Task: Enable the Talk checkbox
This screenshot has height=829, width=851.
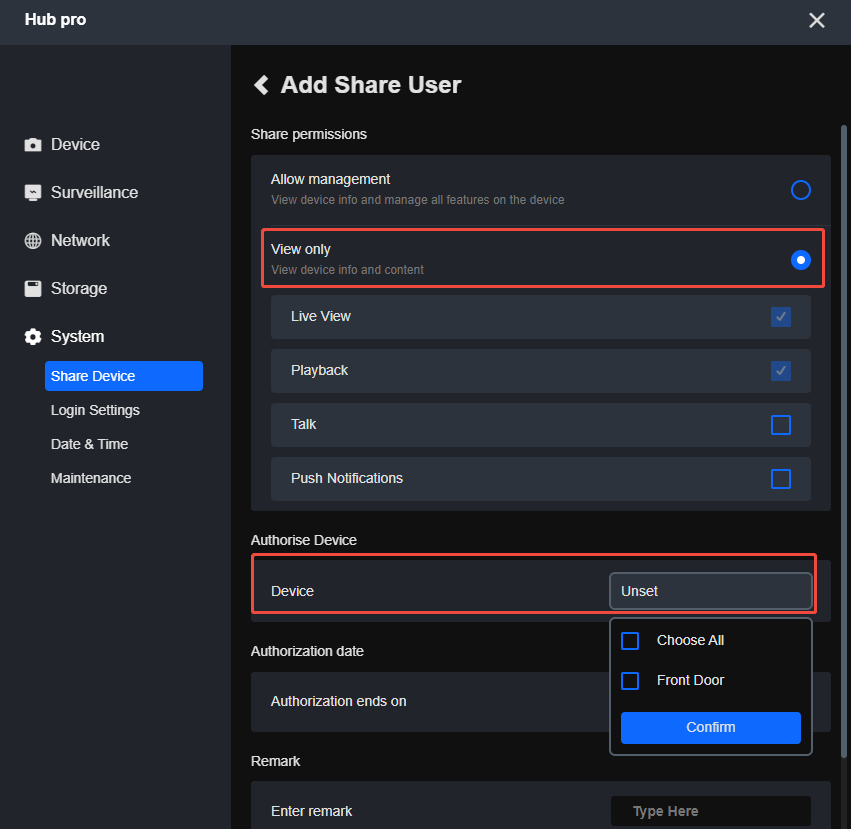Action: tap(780, 425)
